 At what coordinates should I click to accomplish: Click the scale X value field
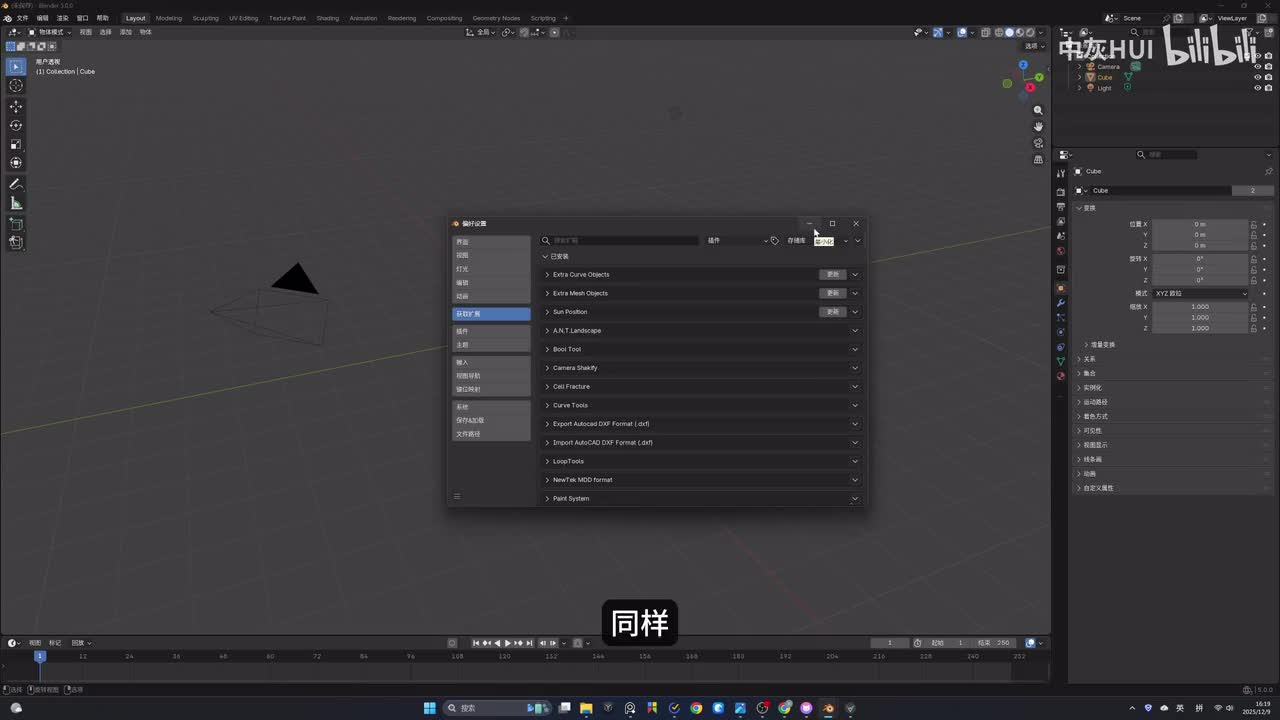1200,307
